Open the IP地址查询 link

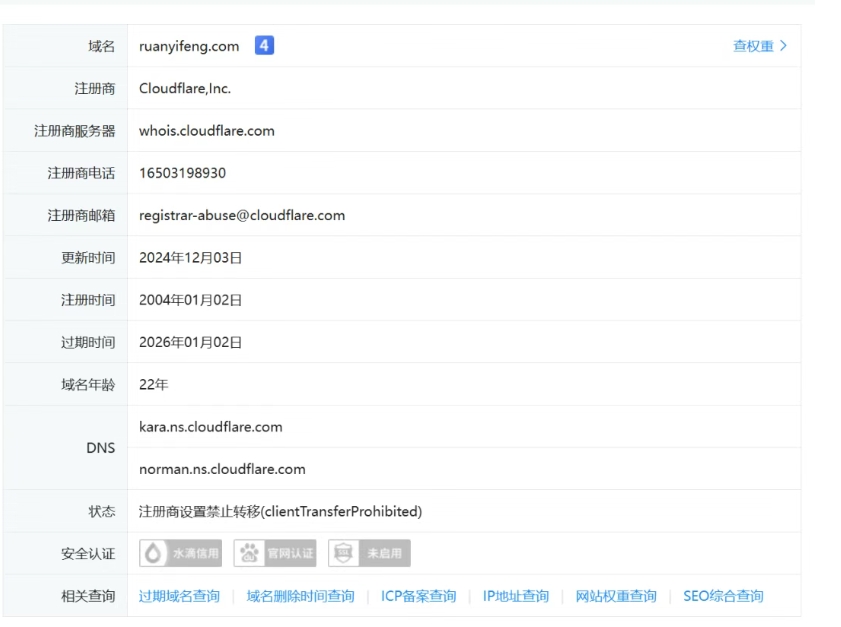[x=516, y=596]
